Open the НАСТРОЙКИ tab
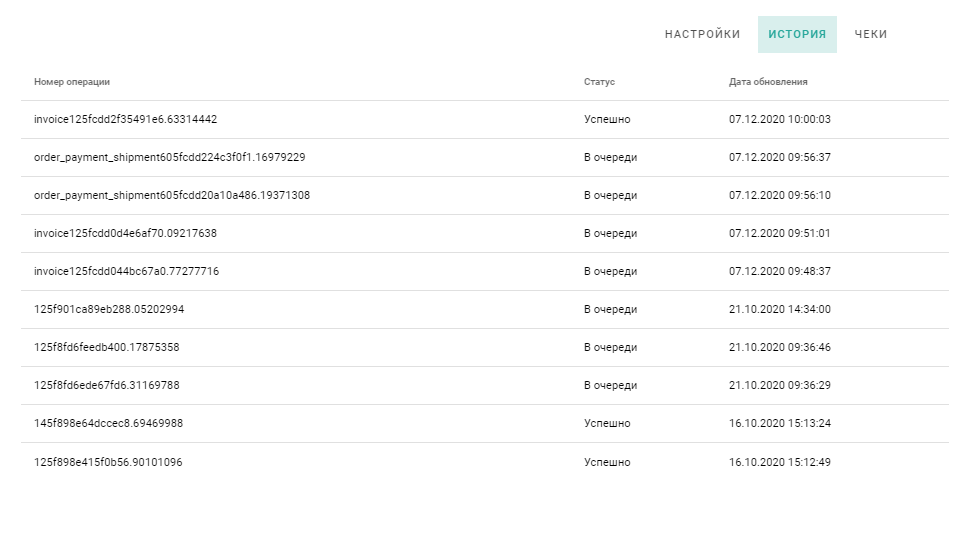This screenshot has height=552, width=963. 702,34
